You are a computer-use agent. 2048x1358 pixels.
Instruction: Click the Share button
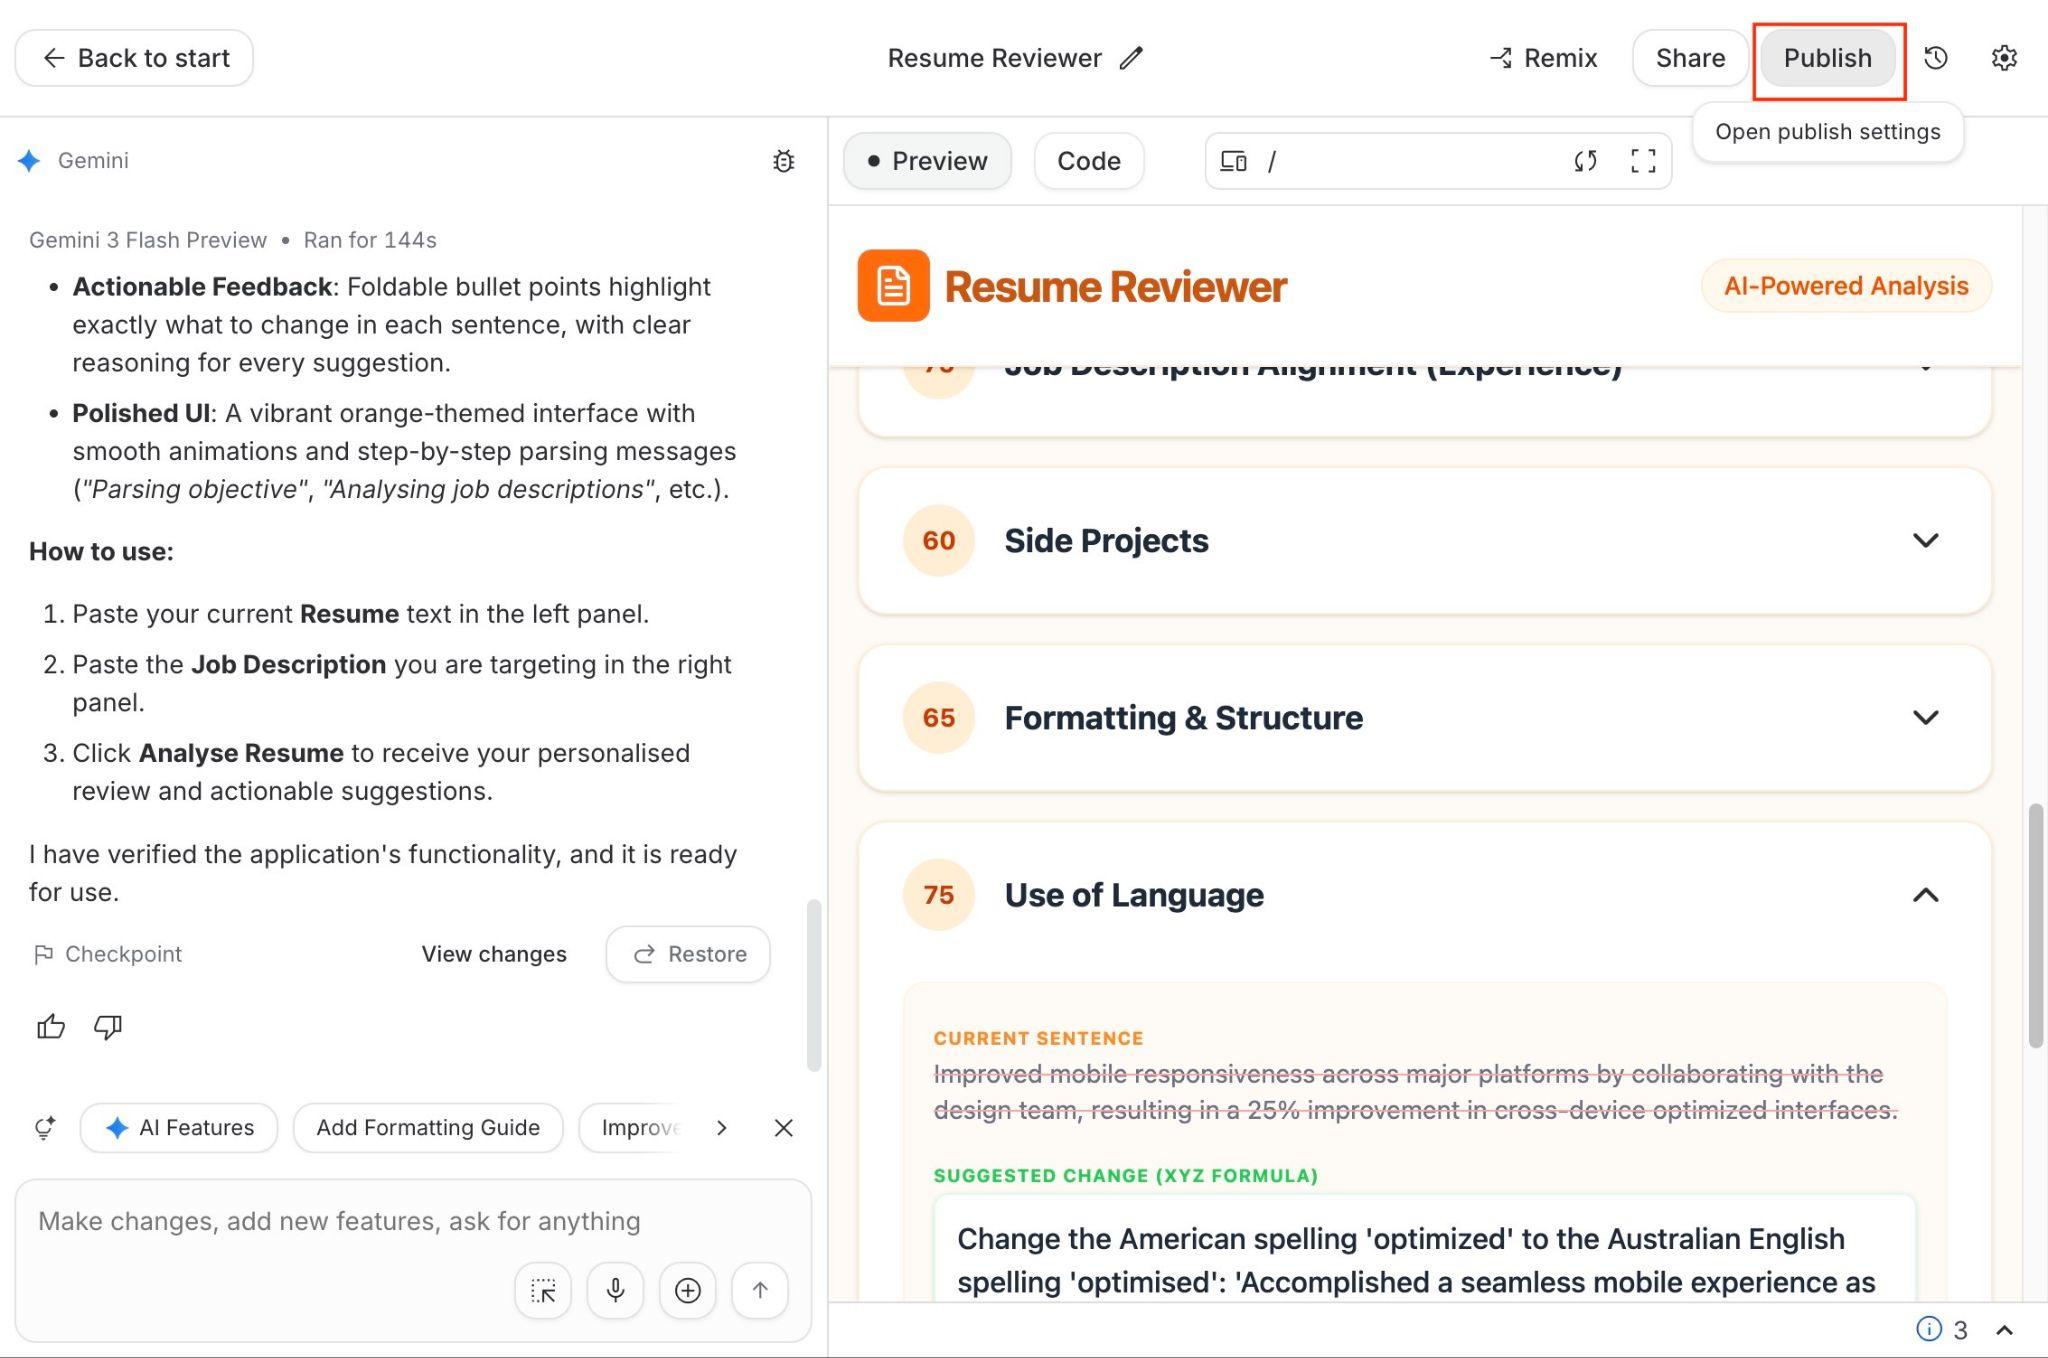(x=1690, y=58)
